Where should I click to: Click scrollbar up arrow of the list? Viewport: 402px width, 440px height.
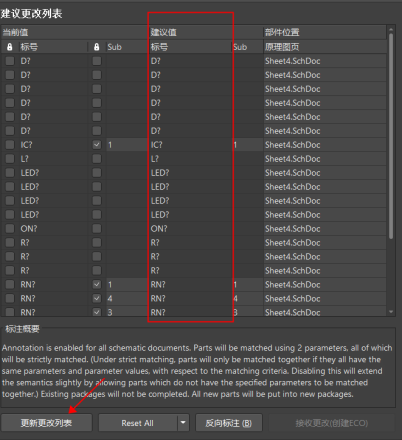tap(391, 29)
